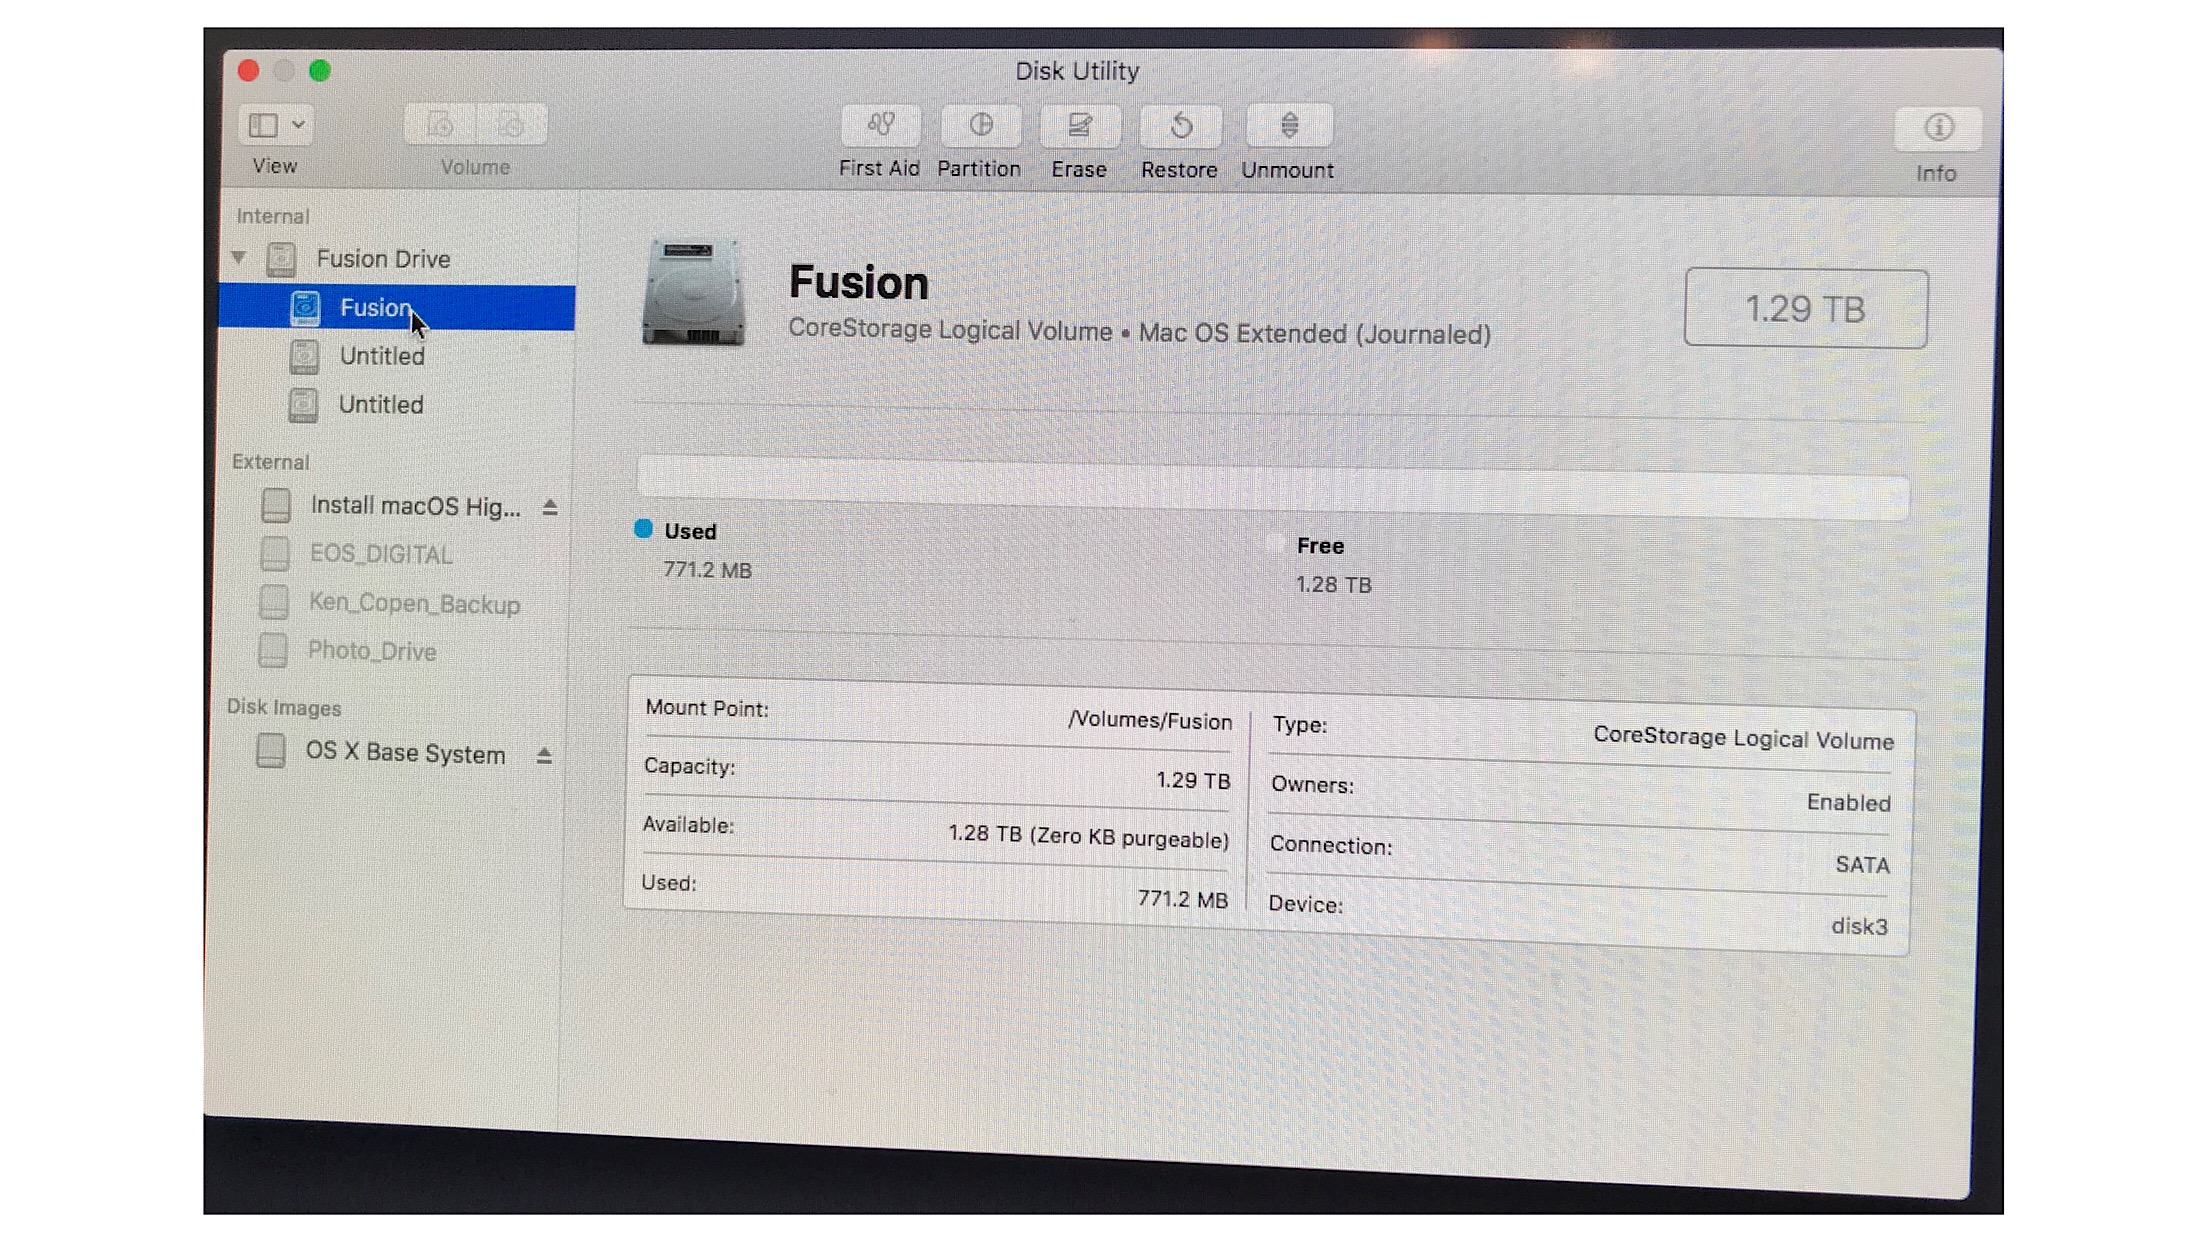
Task: Click the Owners Enabled value
Action: (x=1848, y=803)
